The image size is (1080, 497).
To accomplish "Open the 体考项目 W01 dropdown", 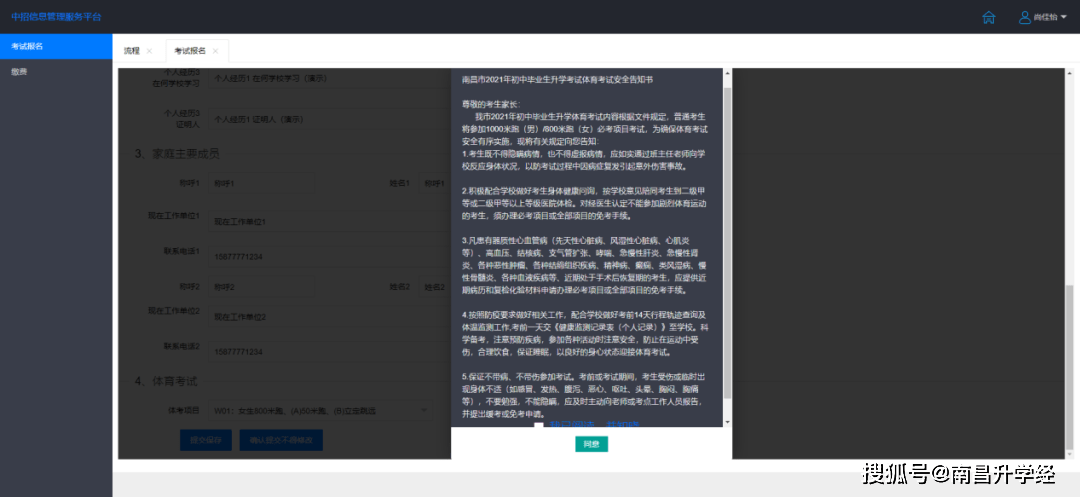I will pos(320,410).
